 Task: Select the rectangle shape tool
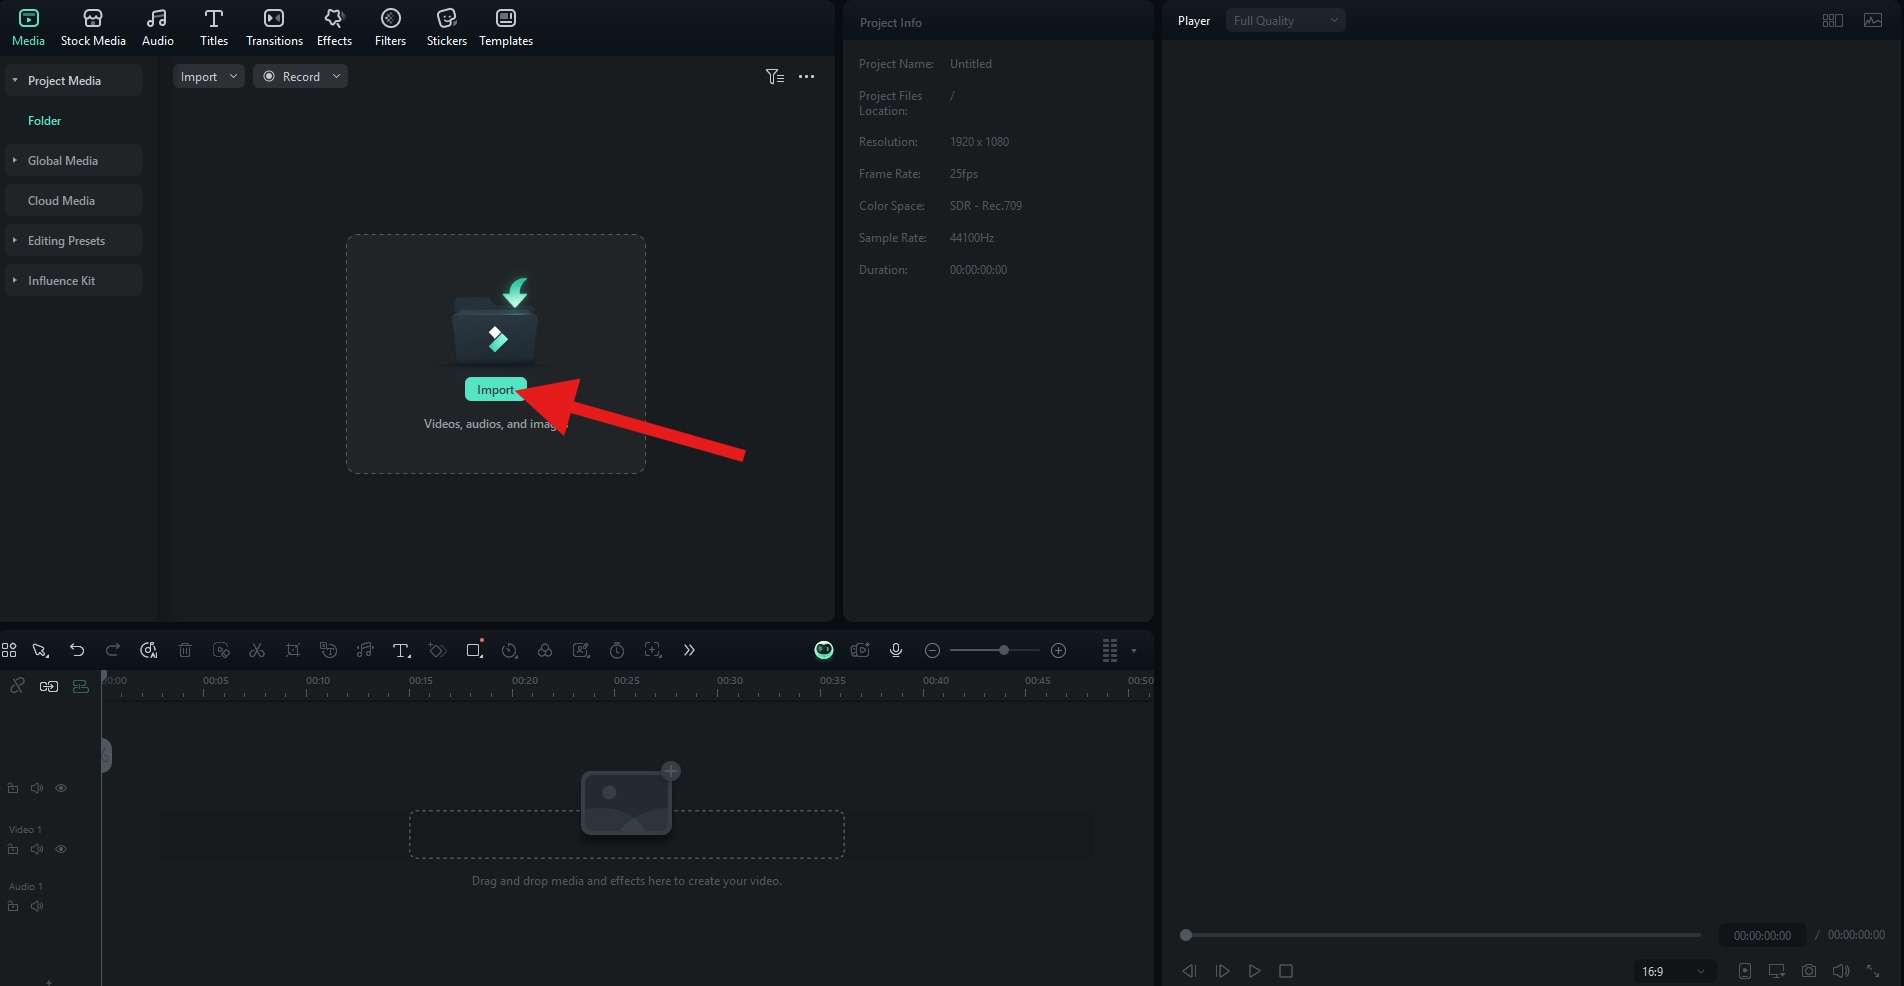(474, 650)
